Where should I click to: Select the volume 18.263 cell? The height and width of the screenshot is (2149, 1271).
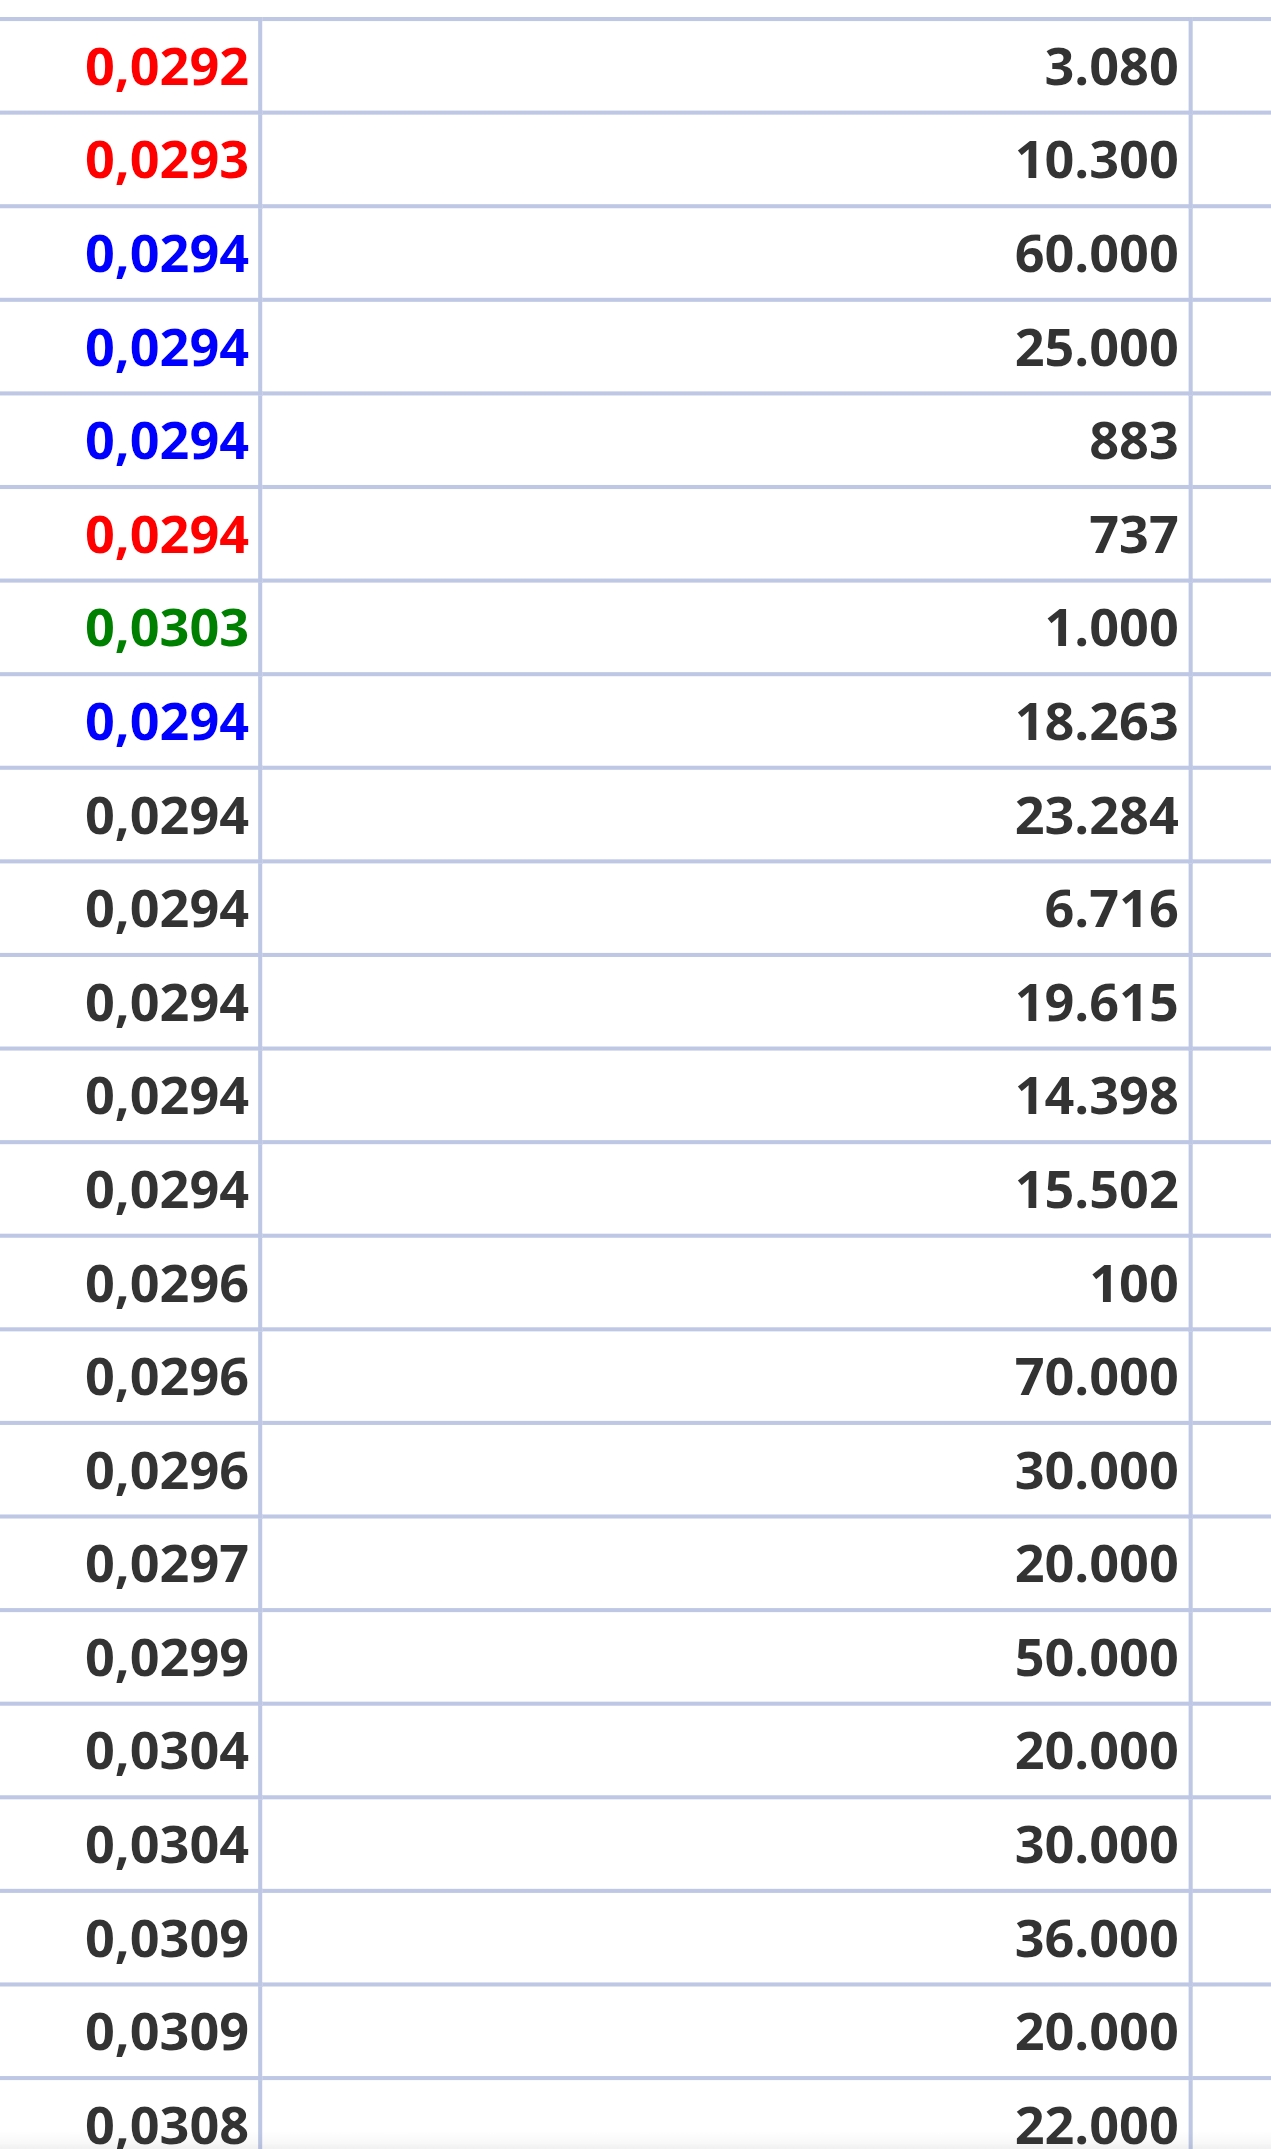tap(725, 721)
